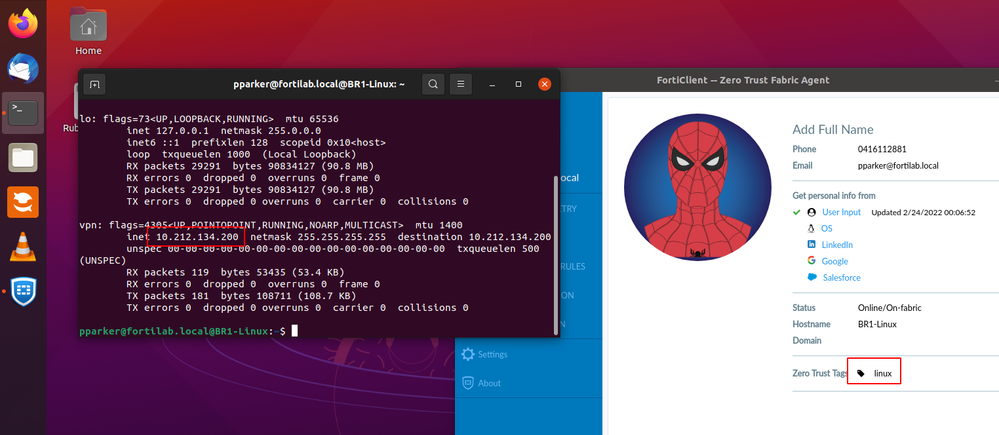Screen dimensions: 999x435
Task: Open Ubuntu Software from the dock
Action: [x=24, y=201]
